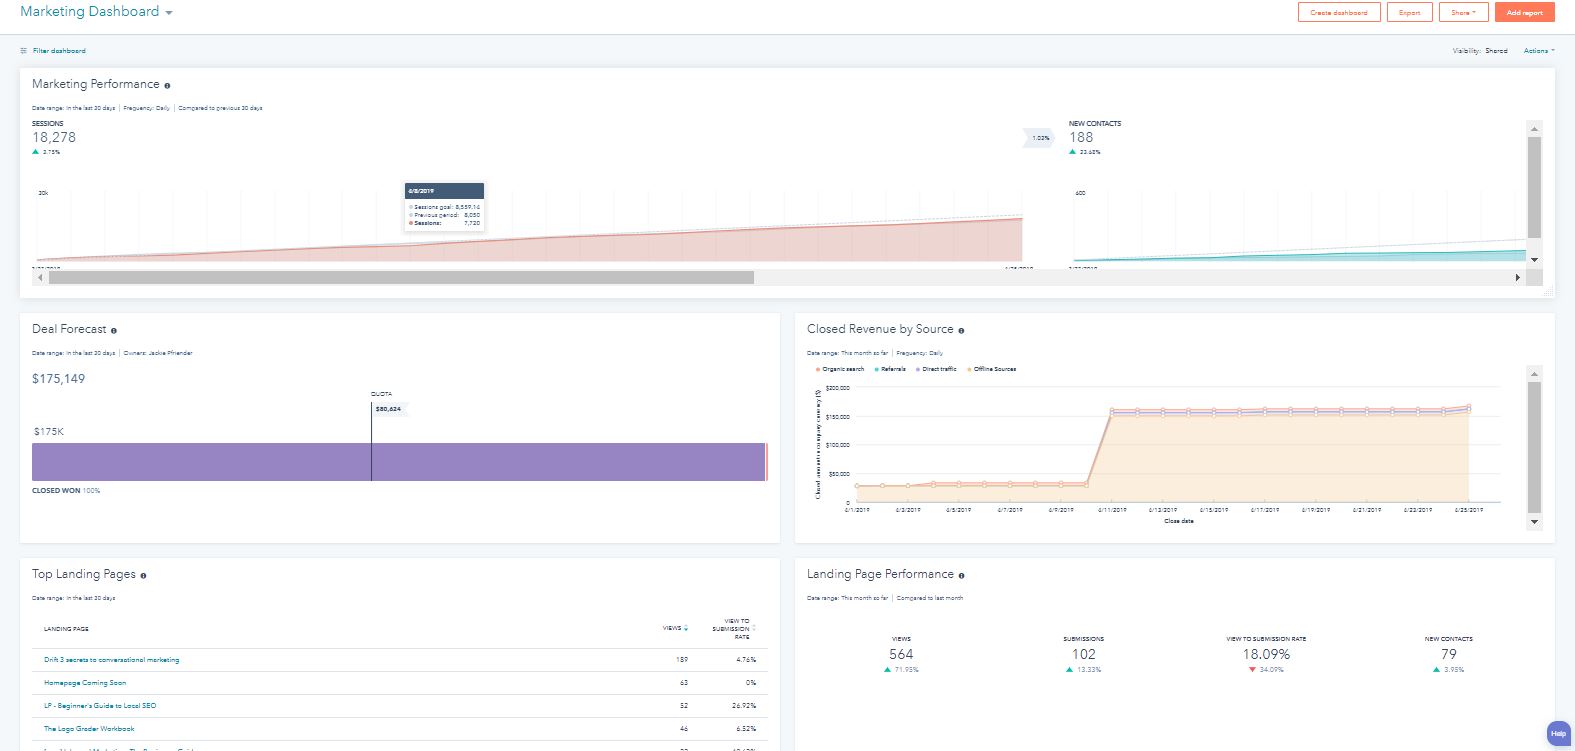Open the Closed Revenue by Source info icon
The height and width of the screenshot is (751, 1575).
click(961, 330)
